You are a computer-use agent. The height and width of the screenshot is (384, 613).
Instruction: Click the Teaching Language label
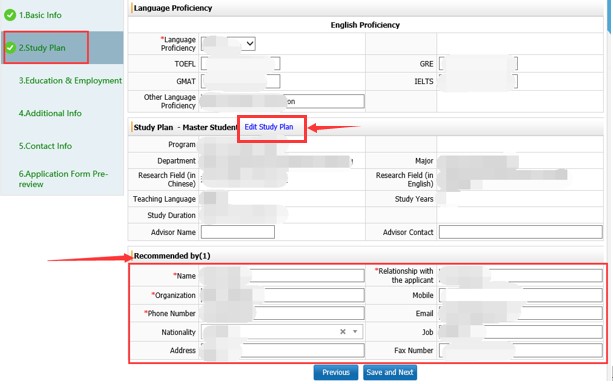click(164, 199)
